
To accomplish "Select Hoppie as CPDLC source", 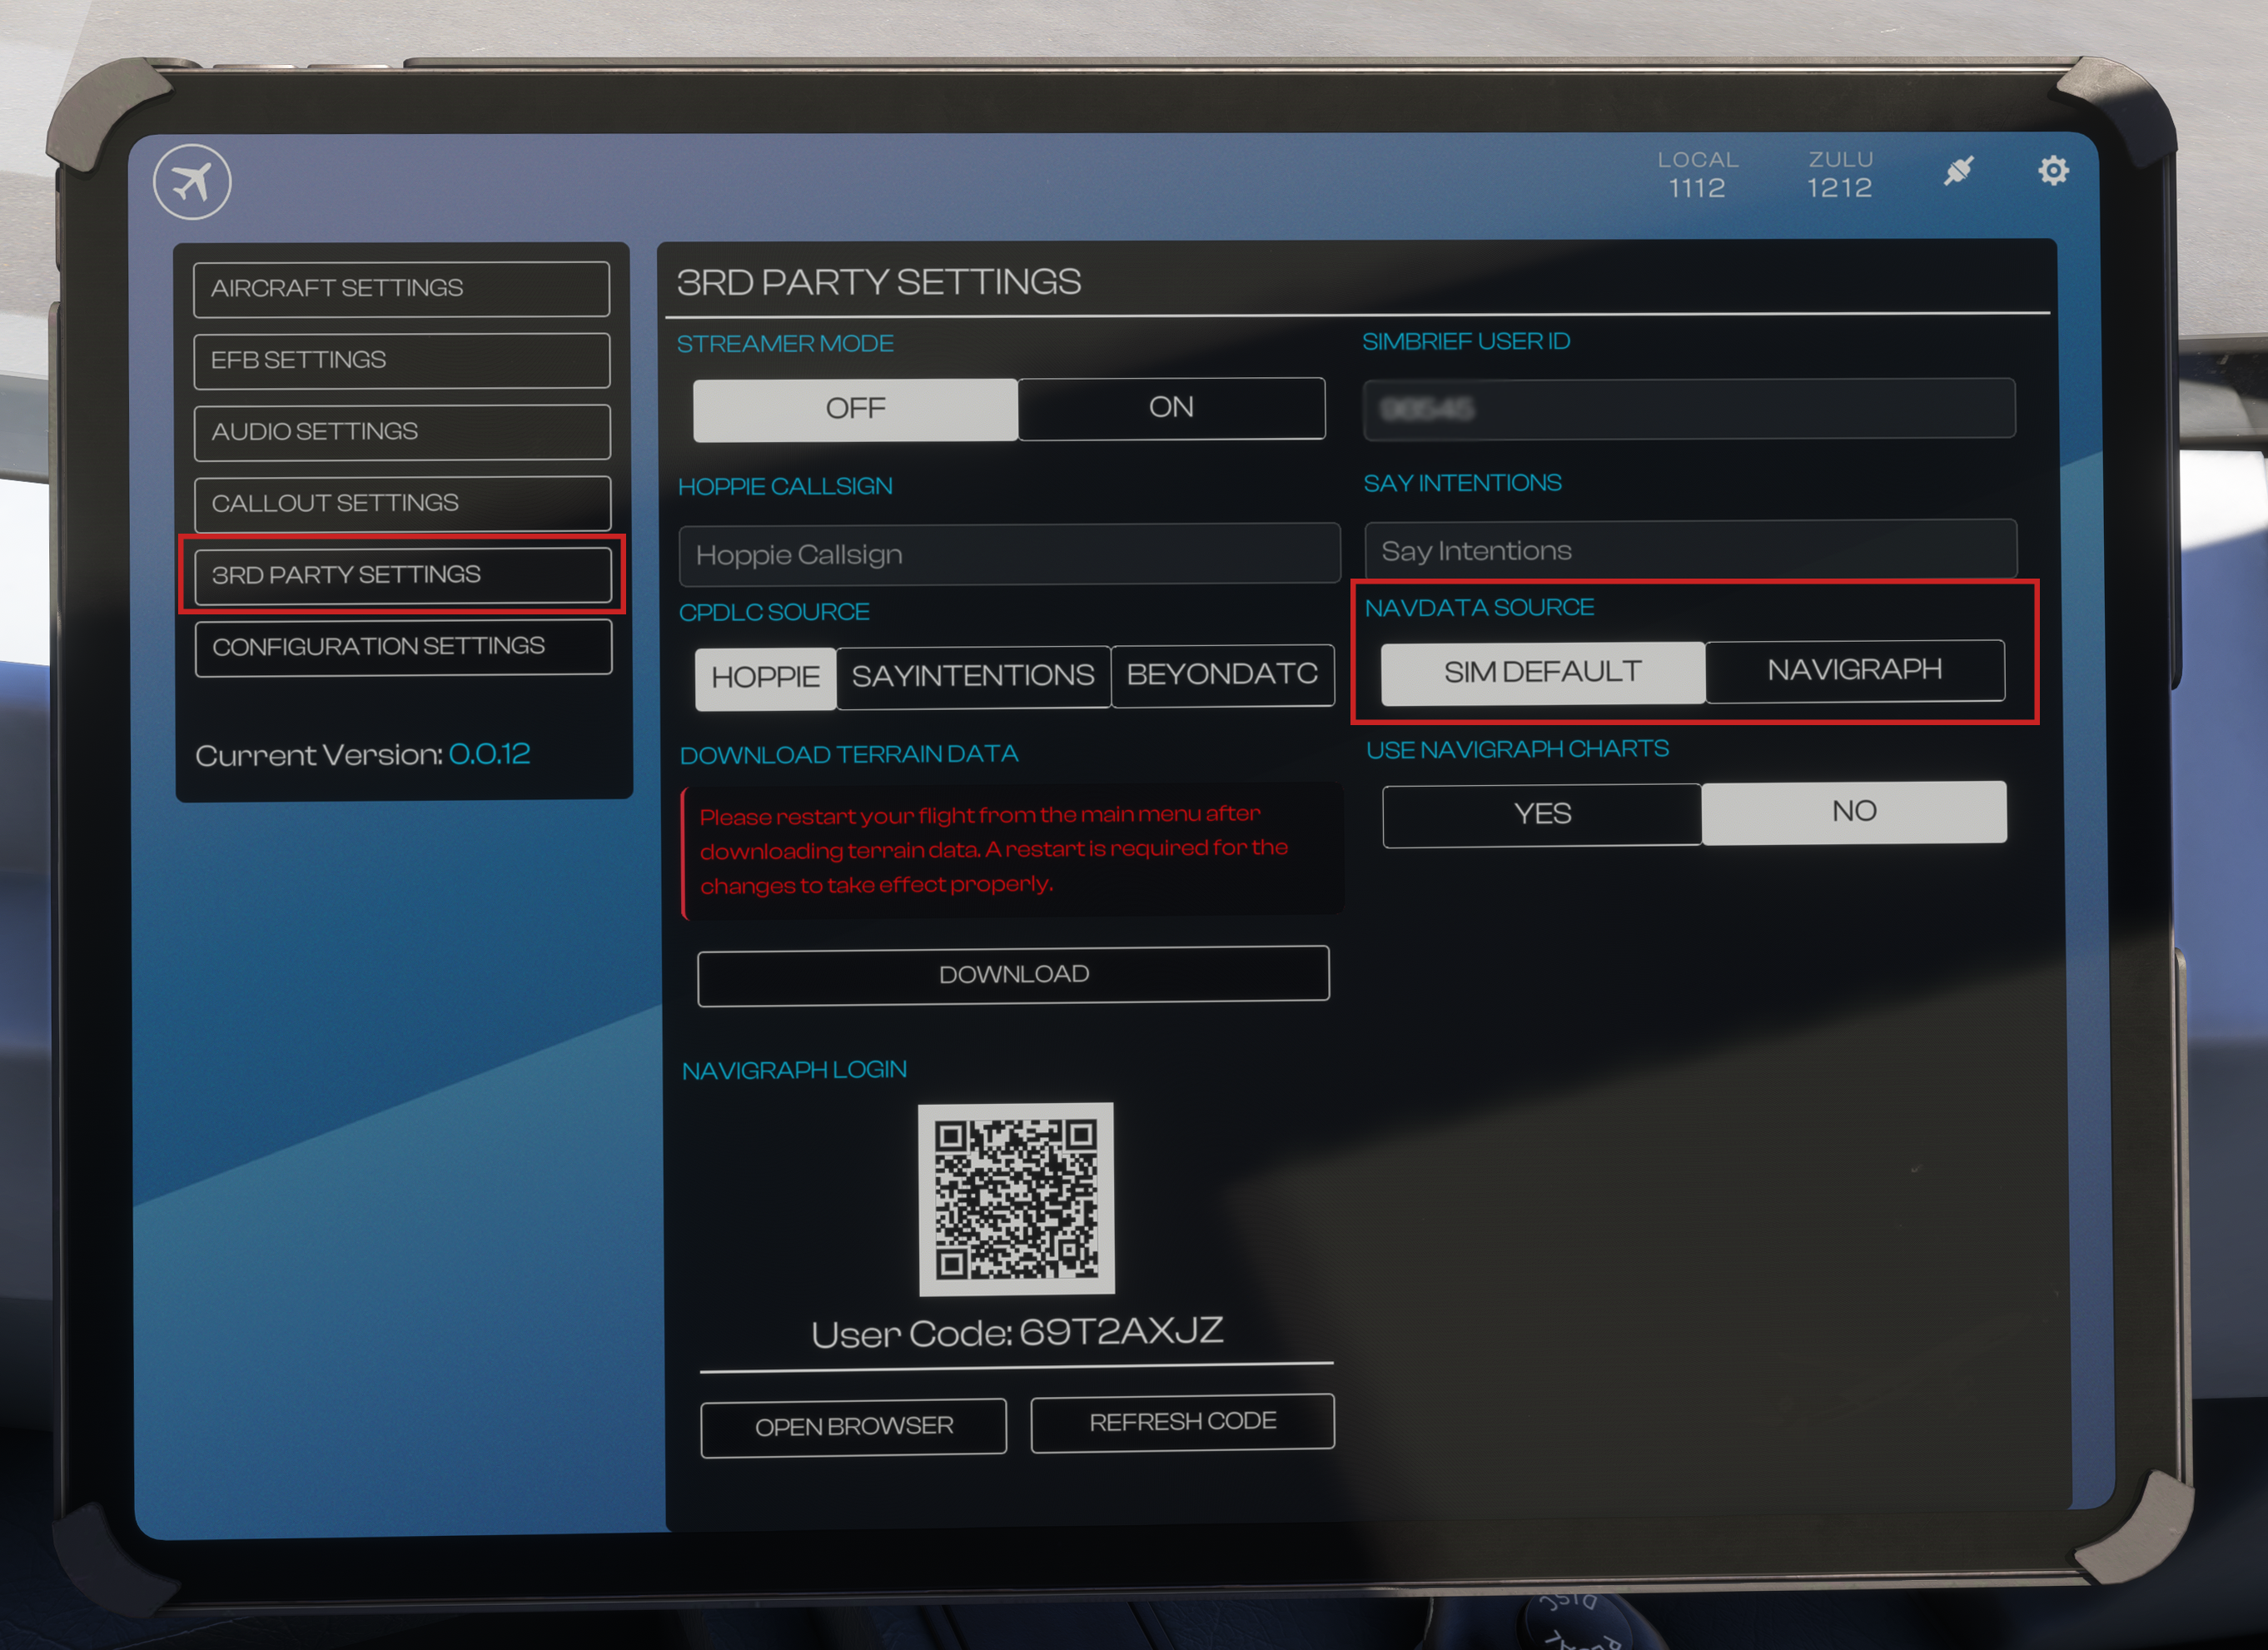I will (x=765, y=678).
